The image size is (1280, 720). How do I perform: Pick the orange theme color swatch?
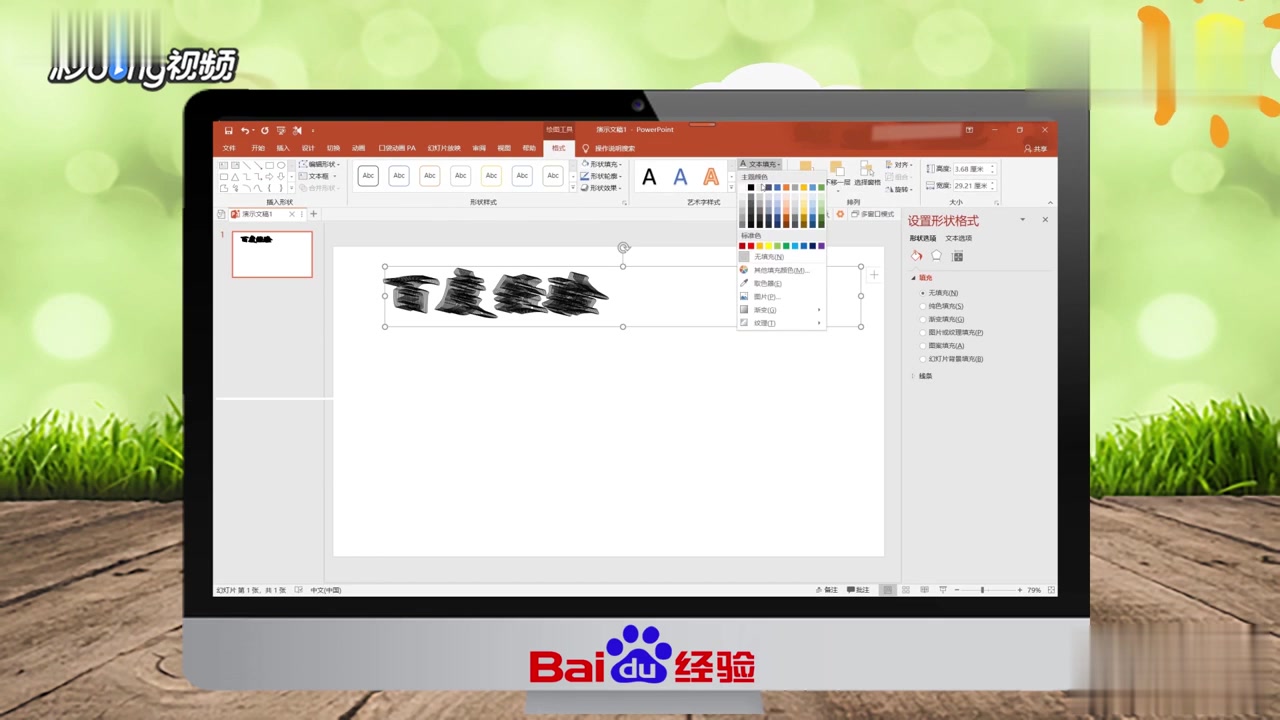click(786, 187)
